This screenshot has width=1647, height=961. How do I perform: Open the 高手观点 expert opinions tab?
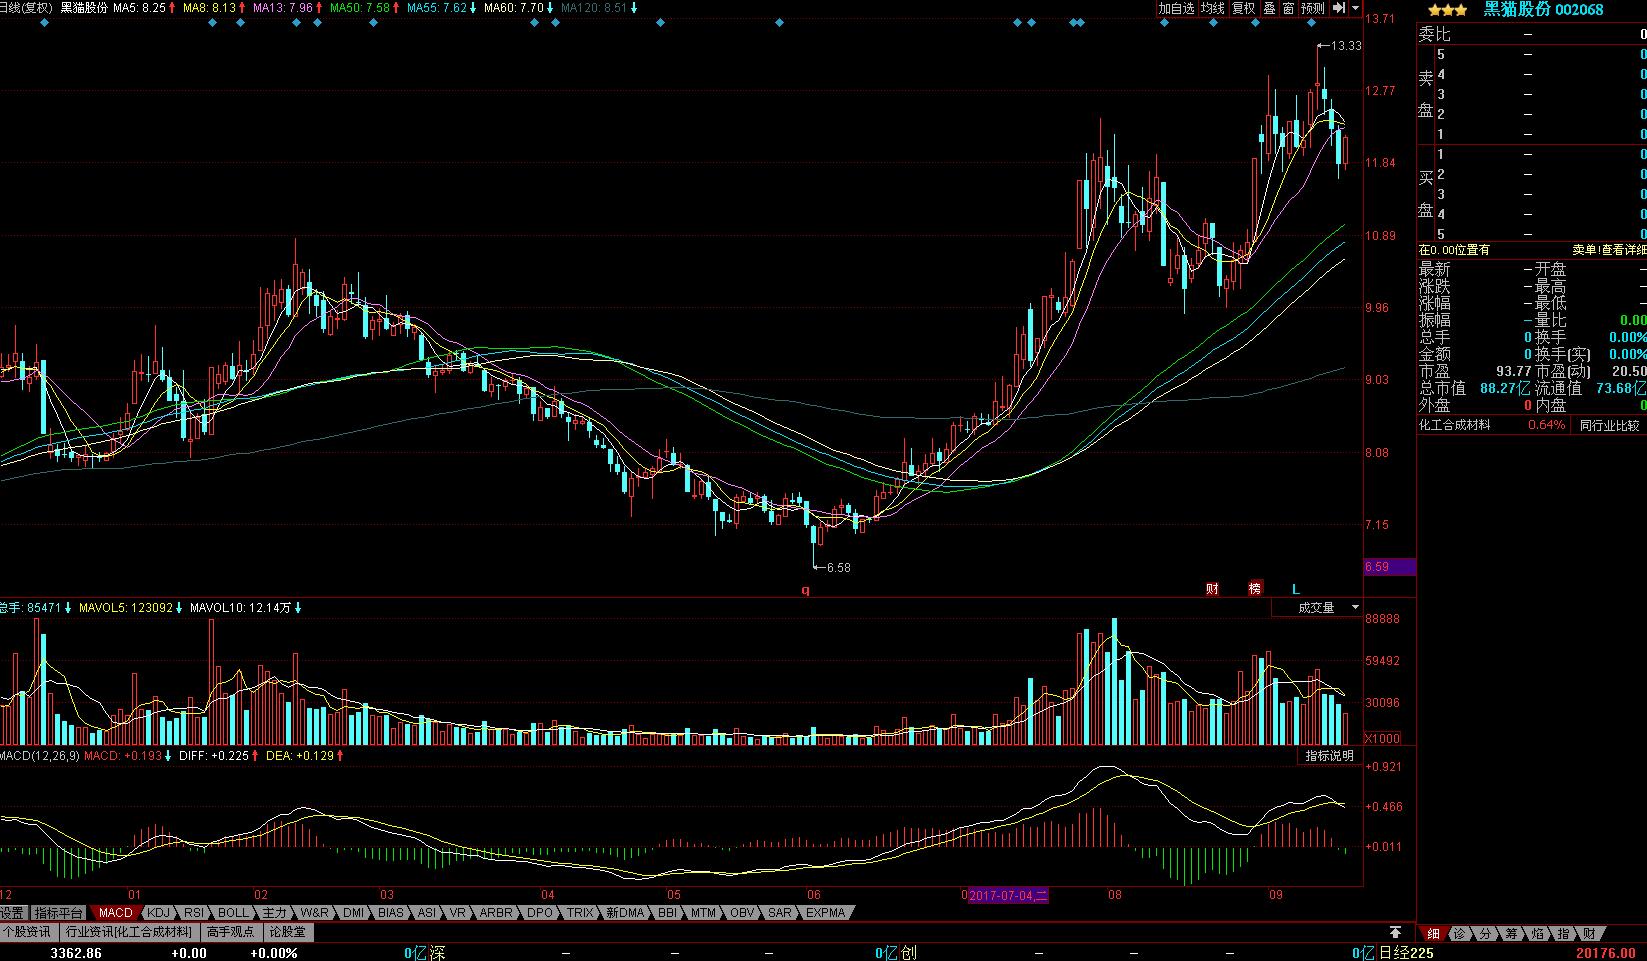[231, 932]
